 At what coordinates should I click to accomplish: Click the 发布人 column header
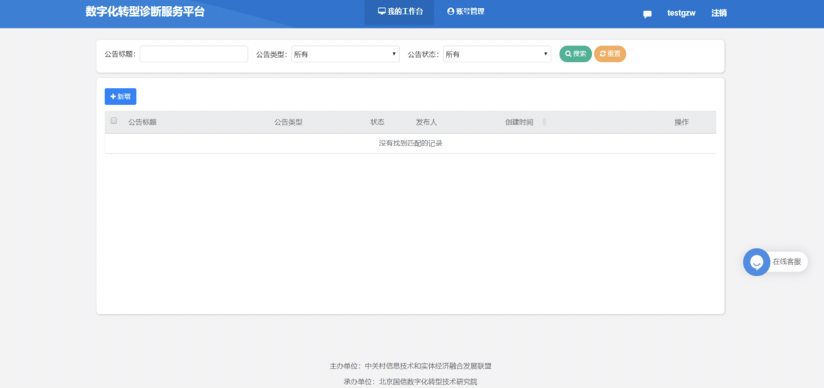pos(426,122)
